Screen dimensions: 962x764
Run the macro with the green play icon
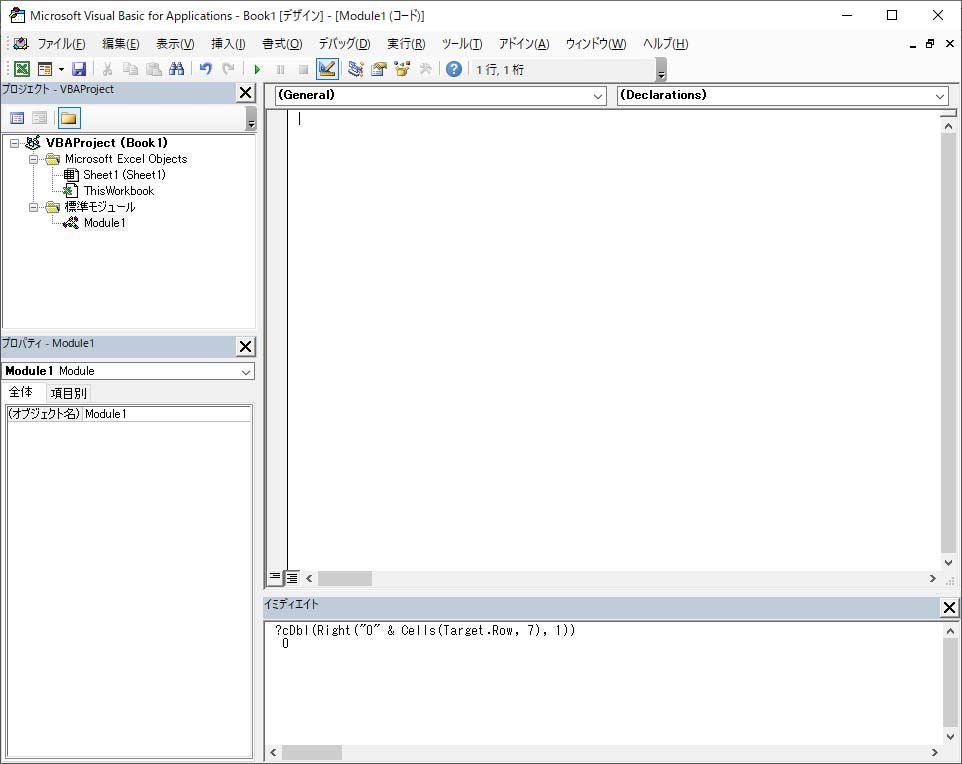point(257,69)
